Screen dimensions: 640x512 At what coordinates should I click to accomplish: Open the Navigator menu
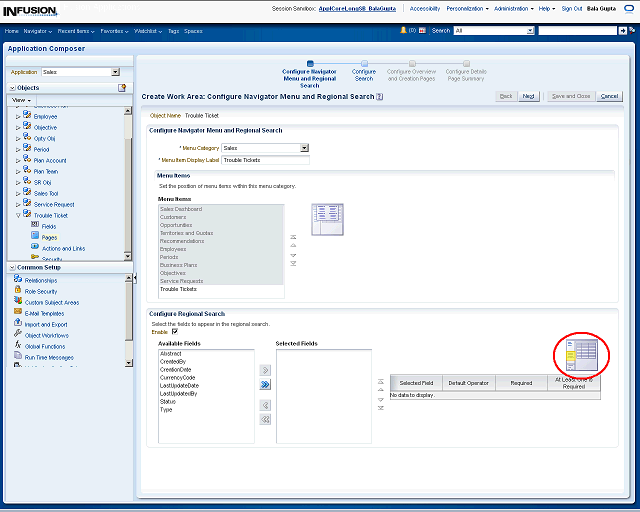tap(38, 31)
